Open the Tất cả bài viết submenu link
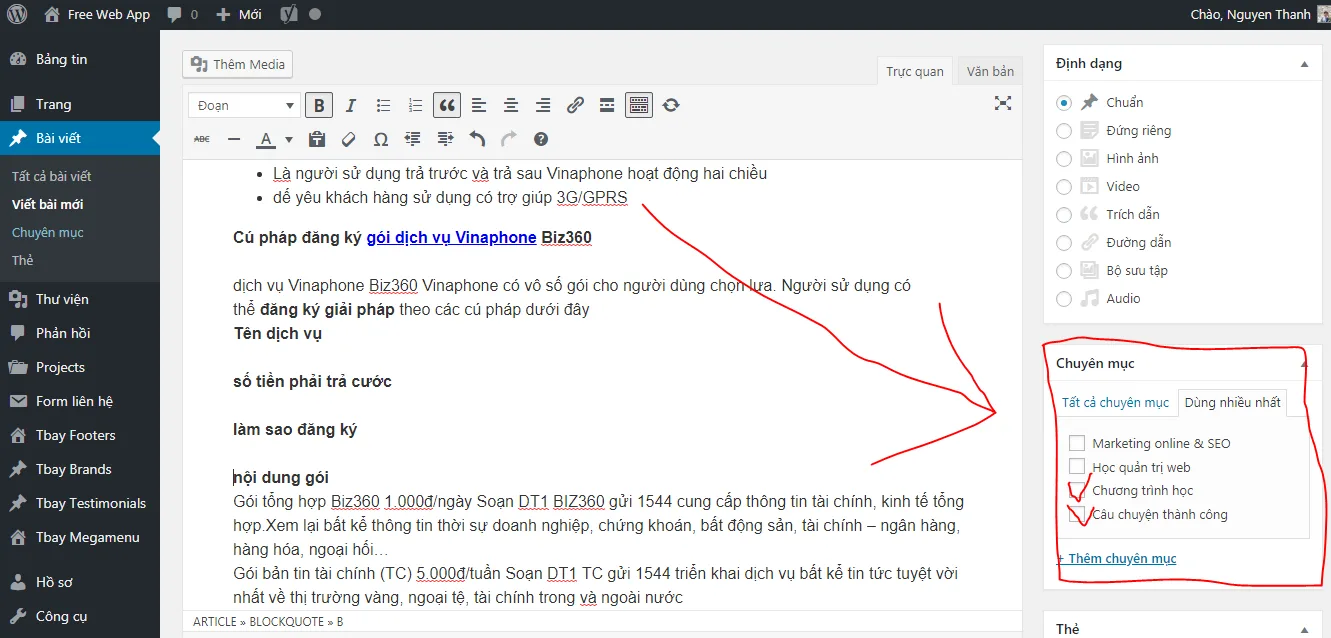The width and height of the screenshot is (1331, 638). pos(51,176)
